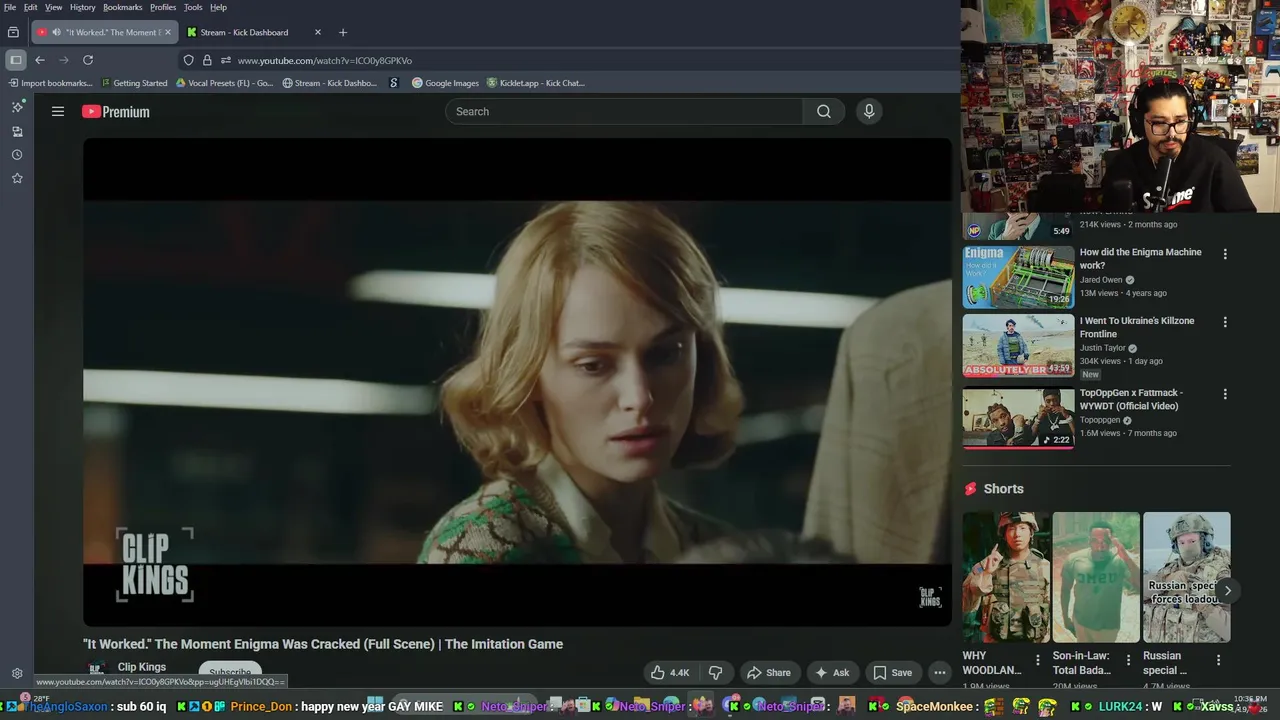The image size is (1280, 720).
Task: Save video to playlist
Action: pos(892,673)
